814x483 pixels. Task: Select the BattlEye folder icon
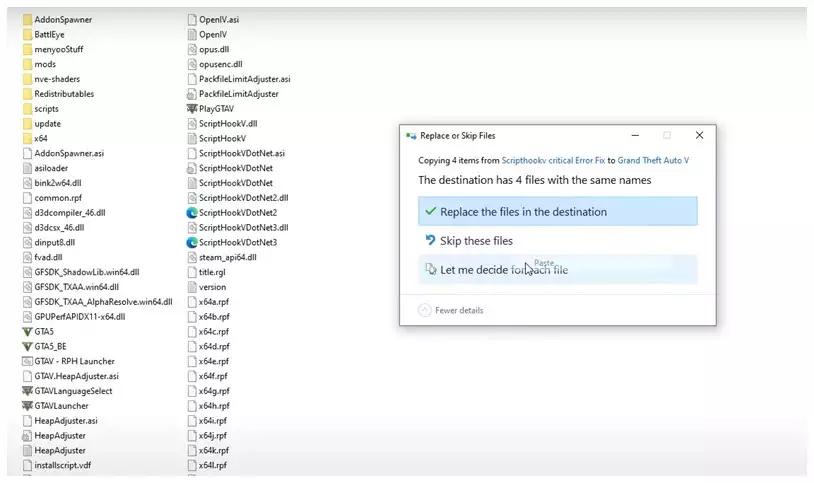pyautogui.click(x=28, y=35)
